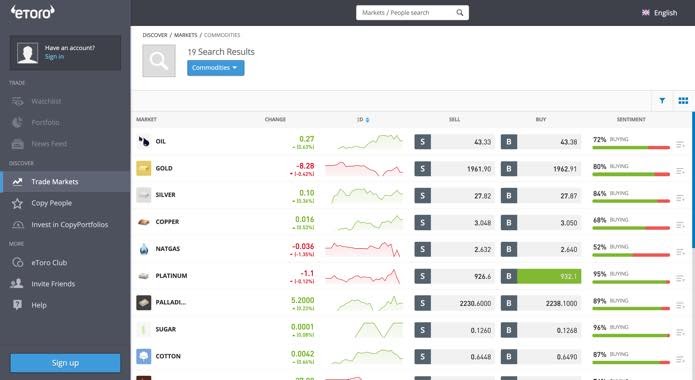
Task: Click the B buy button for COTTON
Action: (x=509, y=356)
